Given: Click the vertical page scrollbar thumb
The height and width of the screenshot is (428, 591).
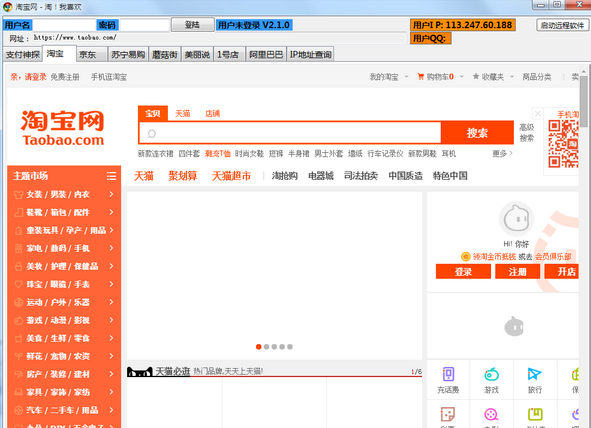Looking at the screenshot, I should 584,101.
